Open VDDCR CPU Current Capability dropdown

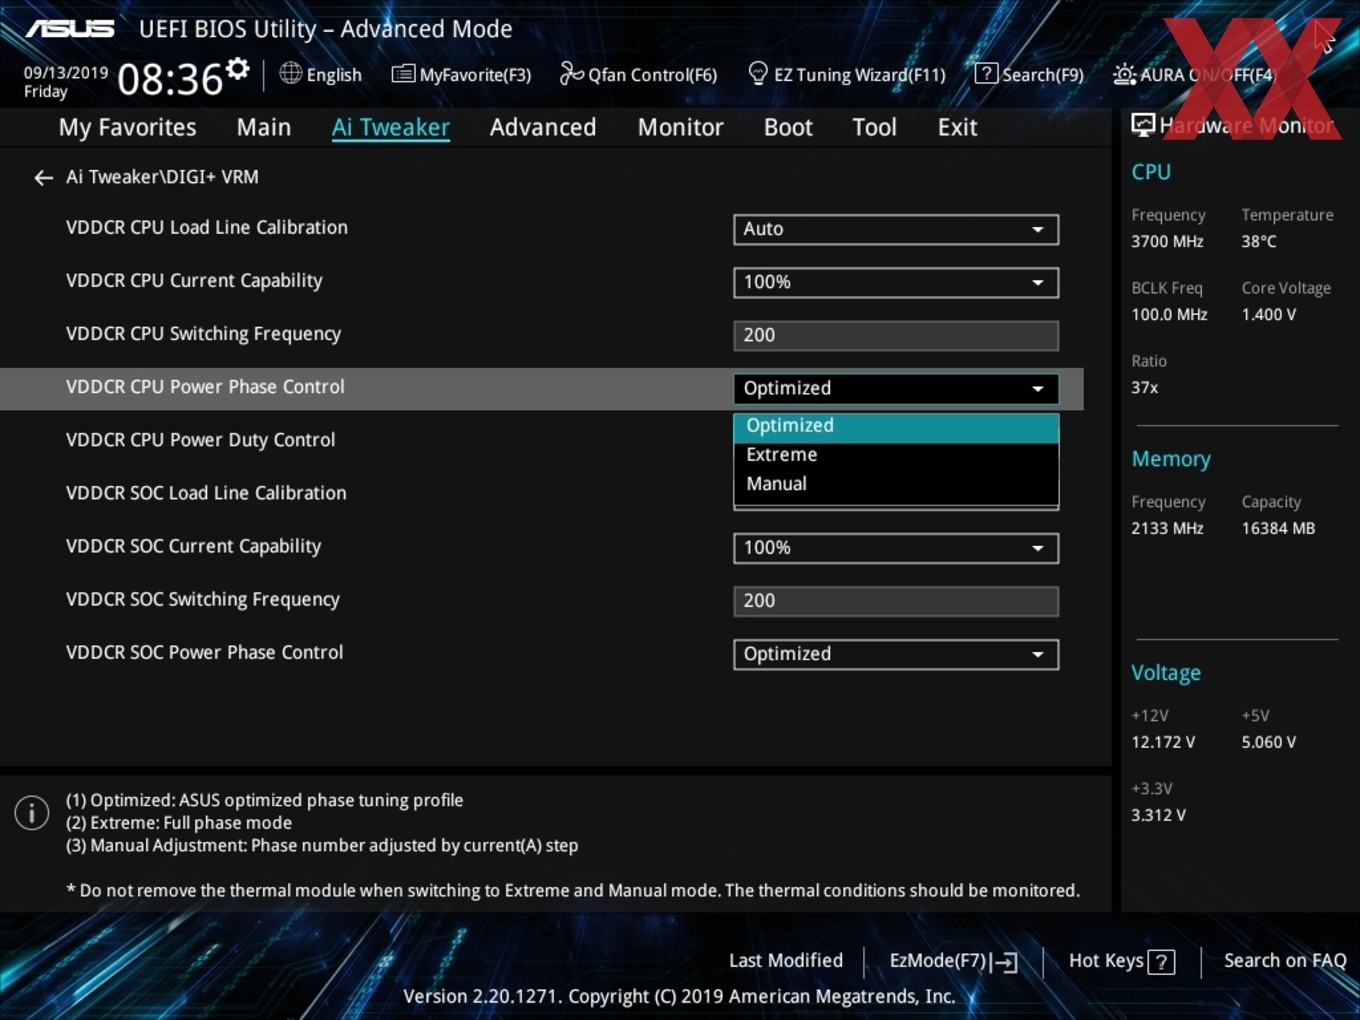click(896, 282)
